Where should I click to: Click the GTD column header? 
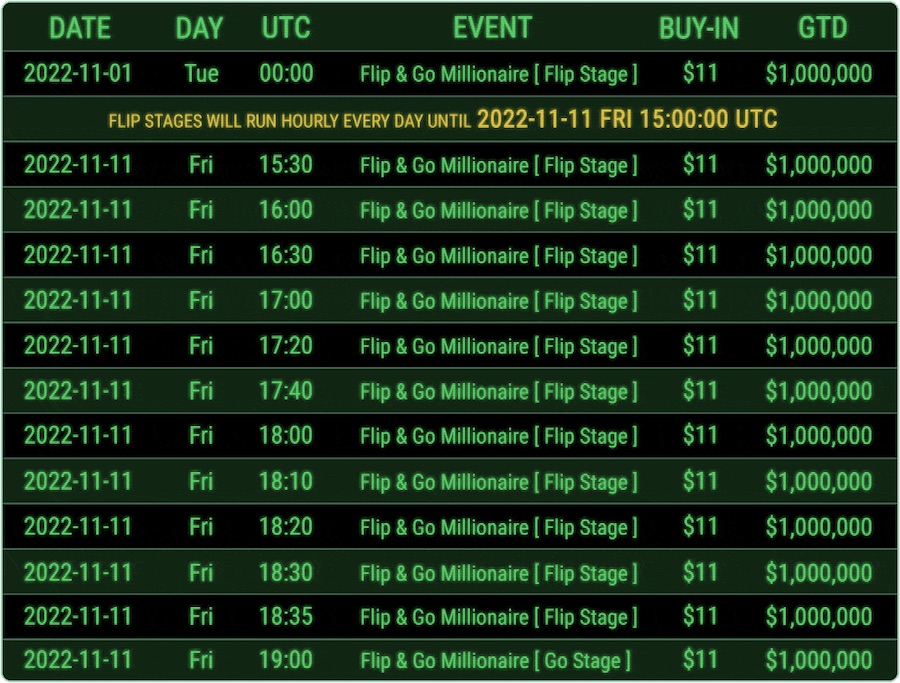pyautogui.click(x=822, y=28)
